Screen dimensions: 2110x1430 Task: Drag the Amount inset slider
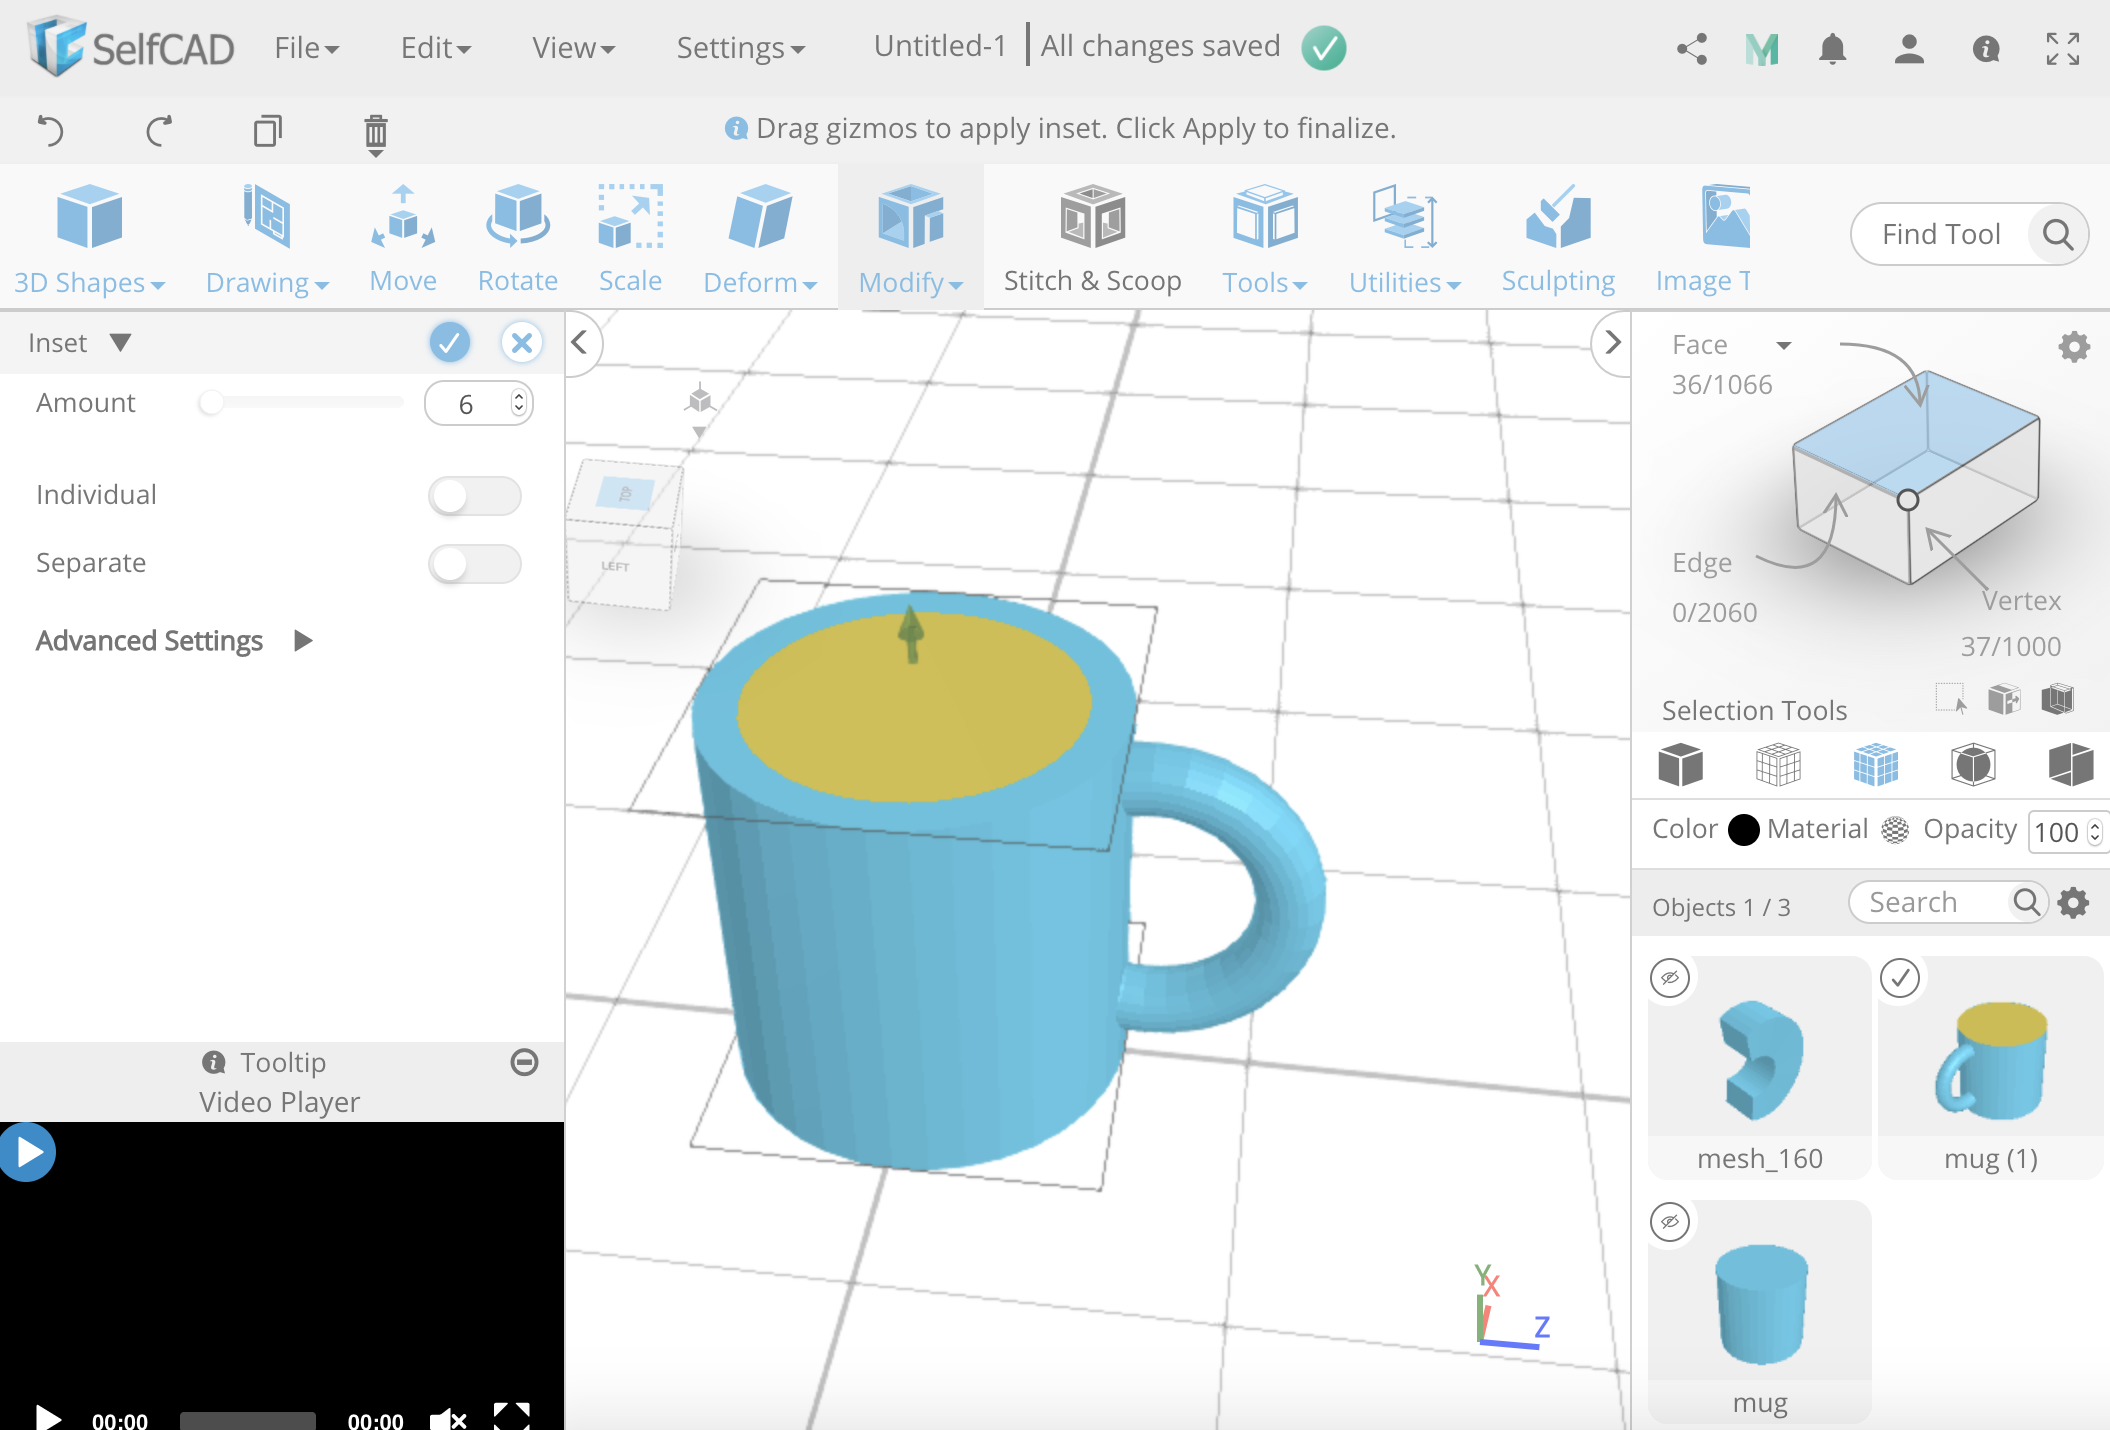(x=206, y=404)
